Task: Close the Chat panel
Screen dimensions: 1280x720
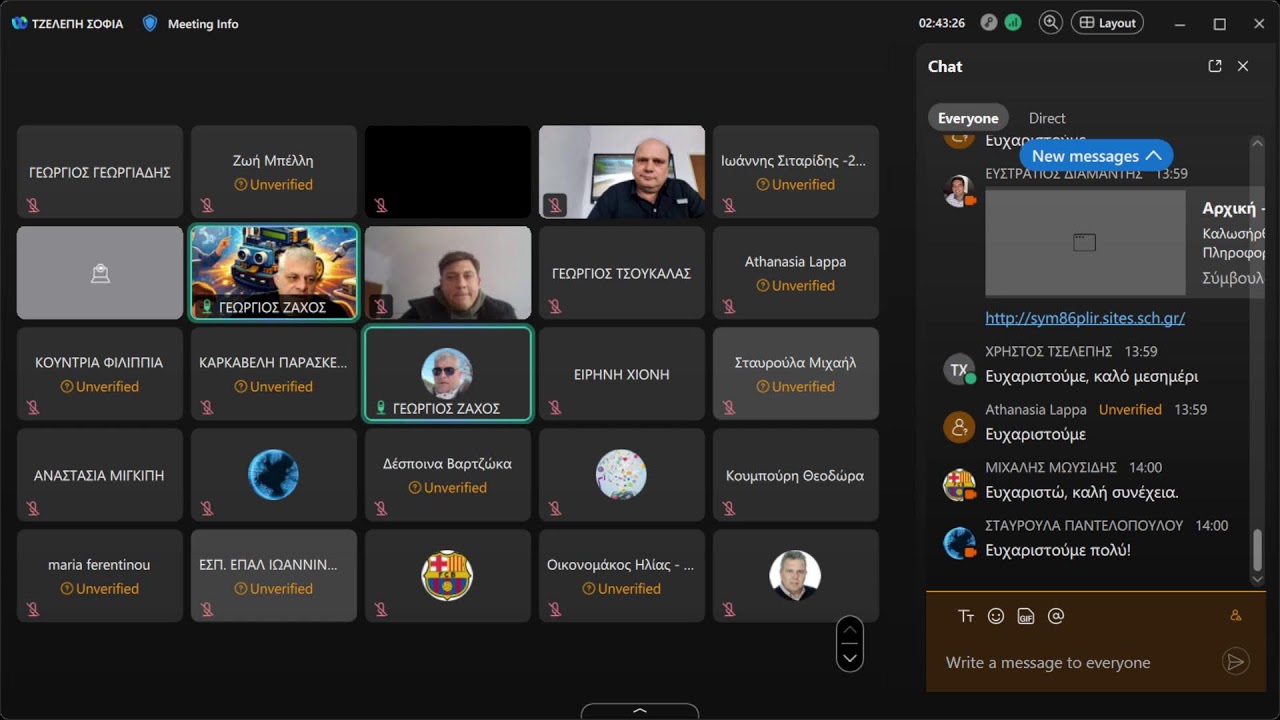Action: click(1243, 66)
